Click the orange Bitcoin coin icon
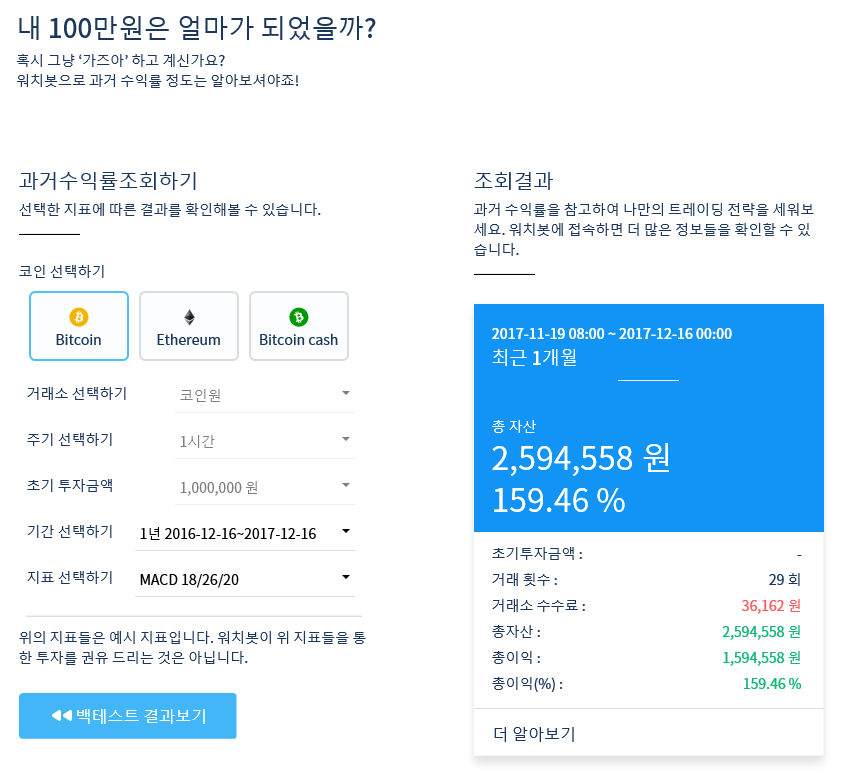The width and height of the screenshot is (842, 771). click(x=79, y=317)
